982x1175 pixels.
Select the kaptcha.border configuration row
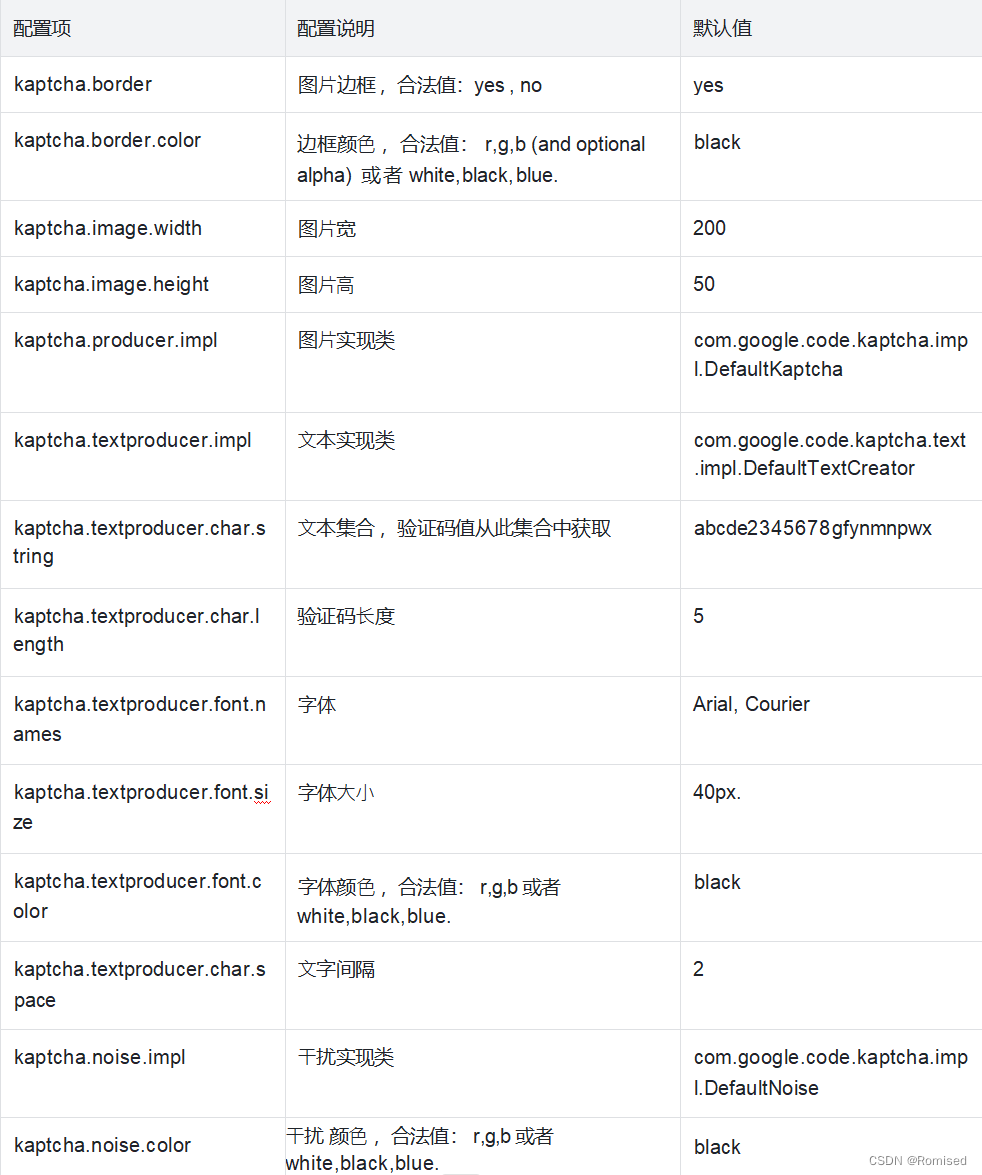point(83,84)
